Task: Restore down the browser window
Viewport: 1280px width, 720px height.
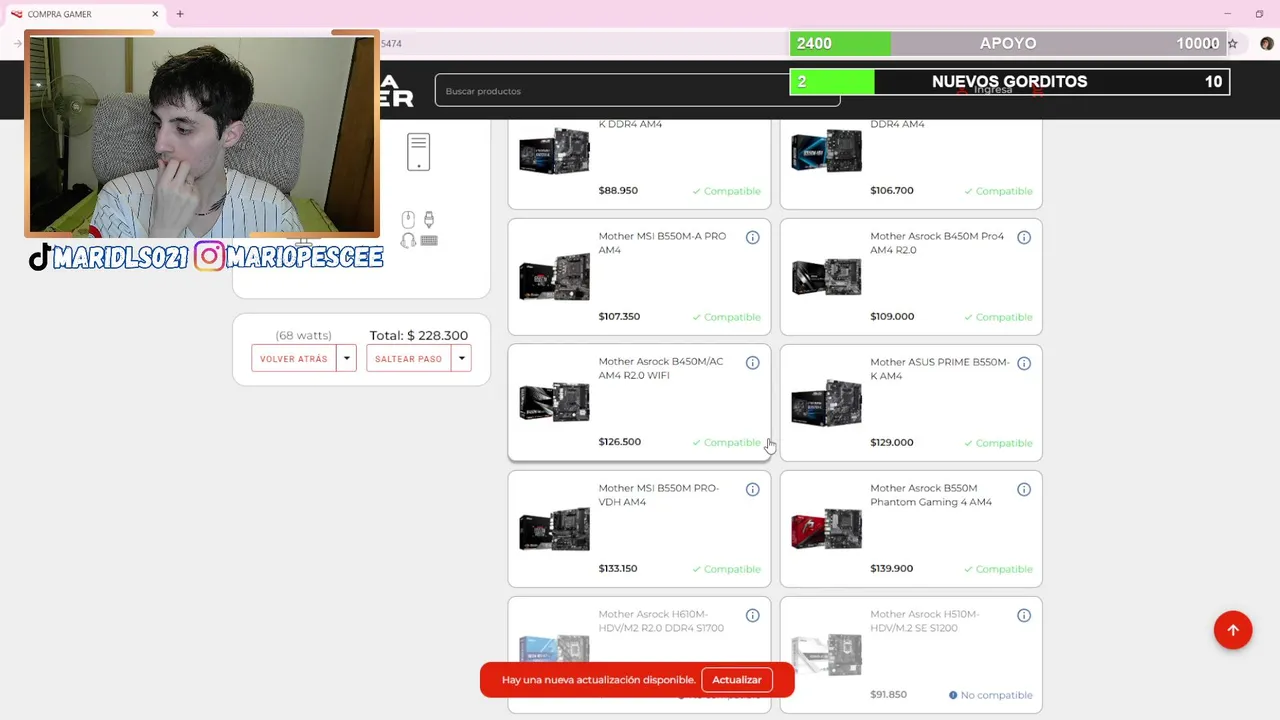Action: tap(1259, 14)
